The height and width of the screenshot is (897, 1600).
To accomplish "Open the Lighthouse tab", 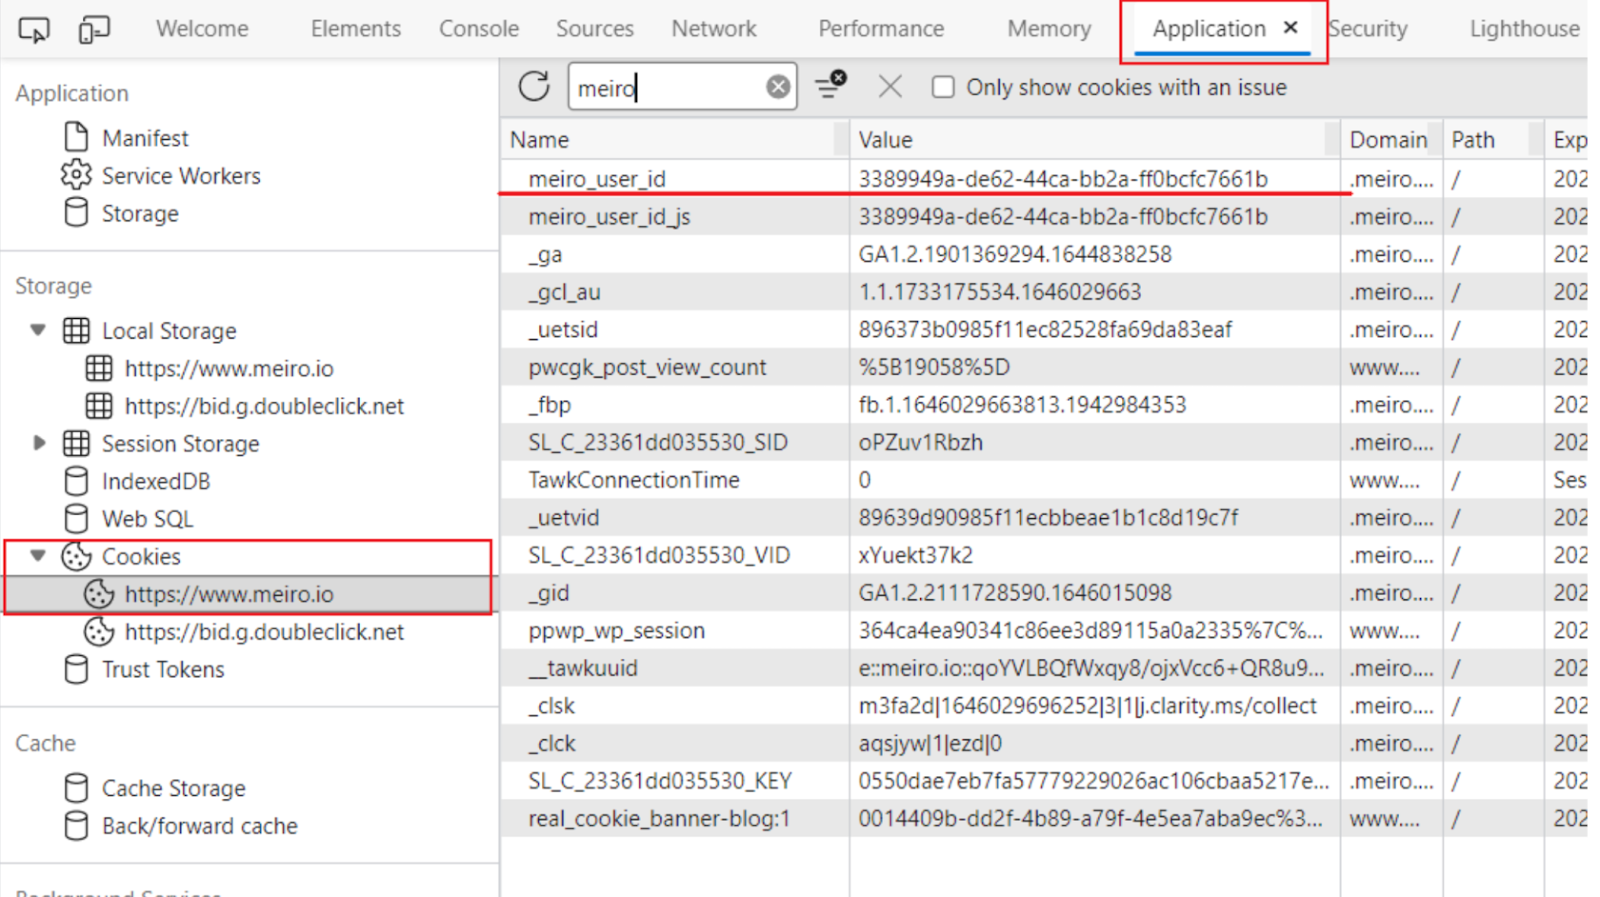I will pyautogui.click(x=1524, y=29).
